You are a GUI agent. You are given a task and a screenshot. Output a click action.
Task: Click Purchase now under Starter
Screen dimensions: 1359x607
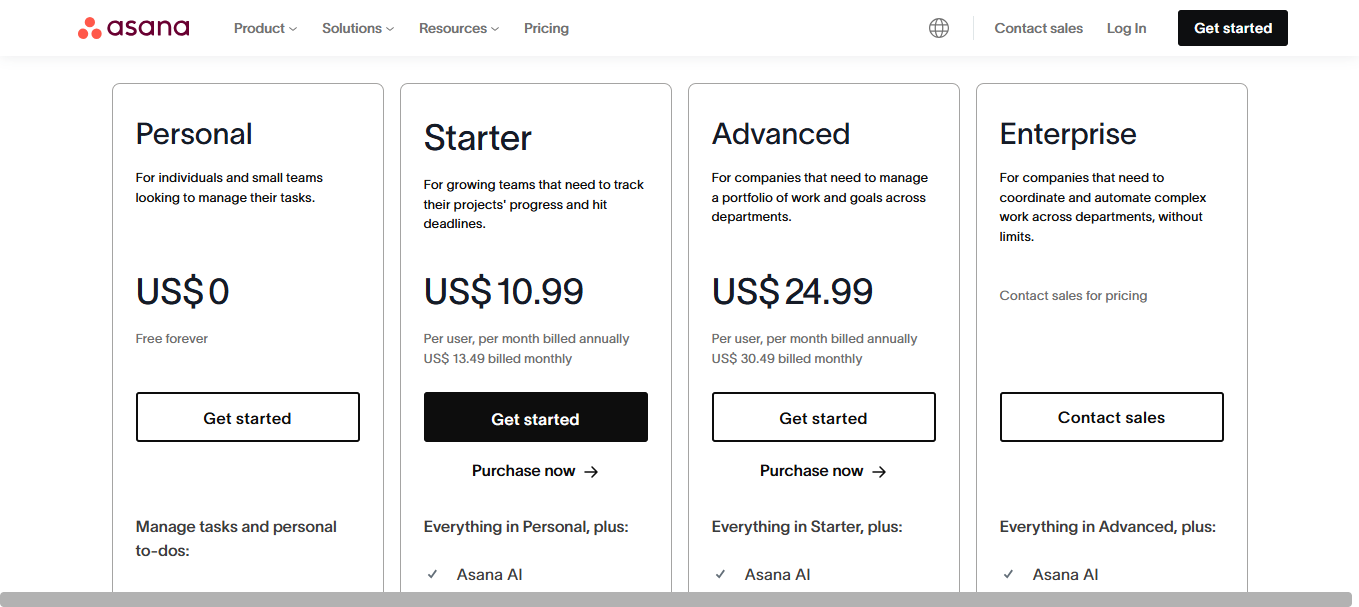click(x=524, y=471)
